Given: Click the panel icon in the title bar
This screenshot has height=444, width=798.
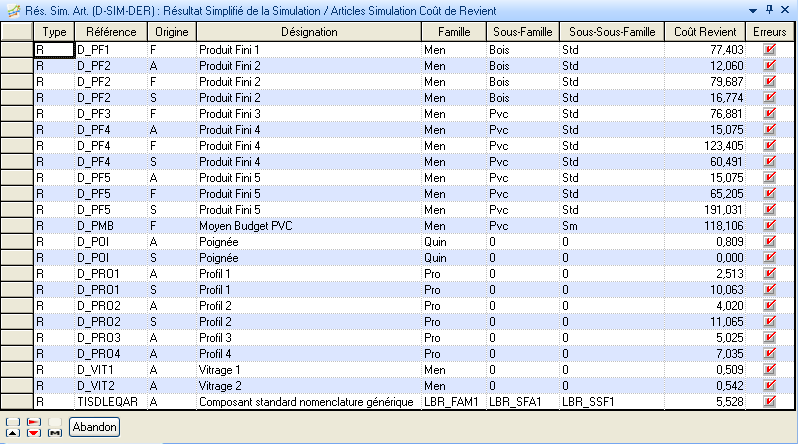Looking at the screenshot, I should tap(11, 9).
